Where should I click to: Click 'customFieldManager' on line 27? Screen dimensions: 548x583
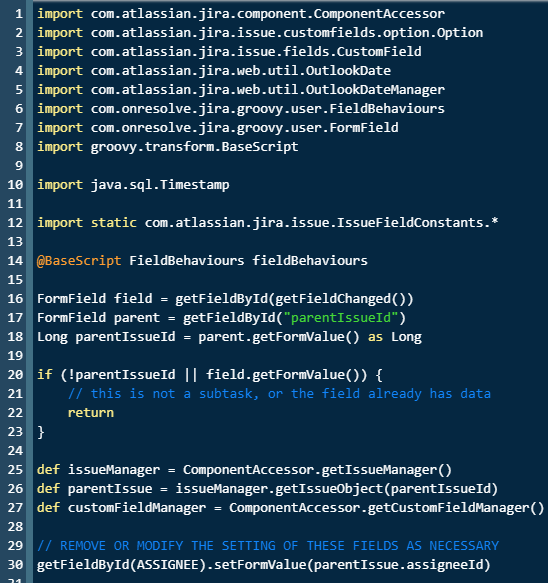click(137, 508)
